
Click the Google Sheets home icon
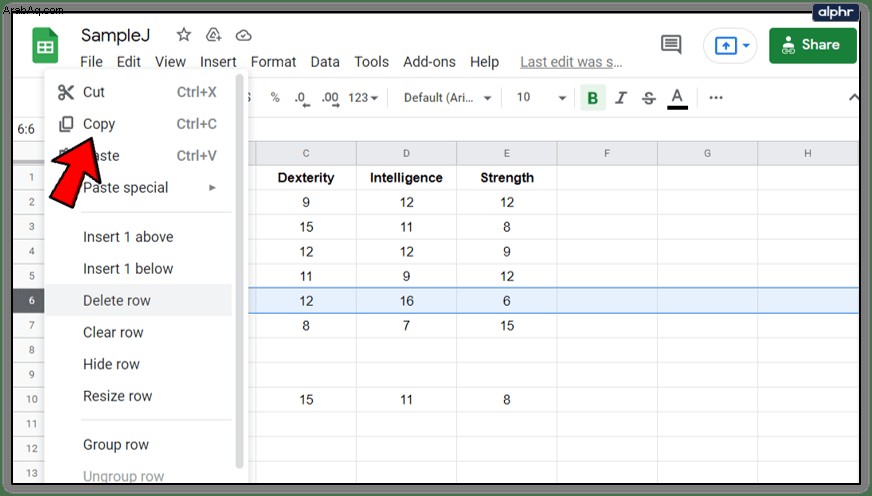(x=45, y=46)
